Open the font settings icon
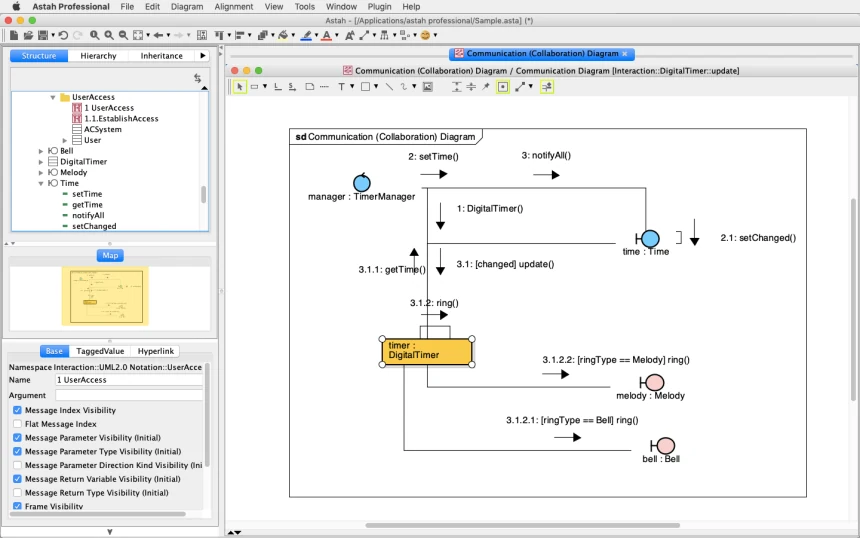 [x=349, y=35]
